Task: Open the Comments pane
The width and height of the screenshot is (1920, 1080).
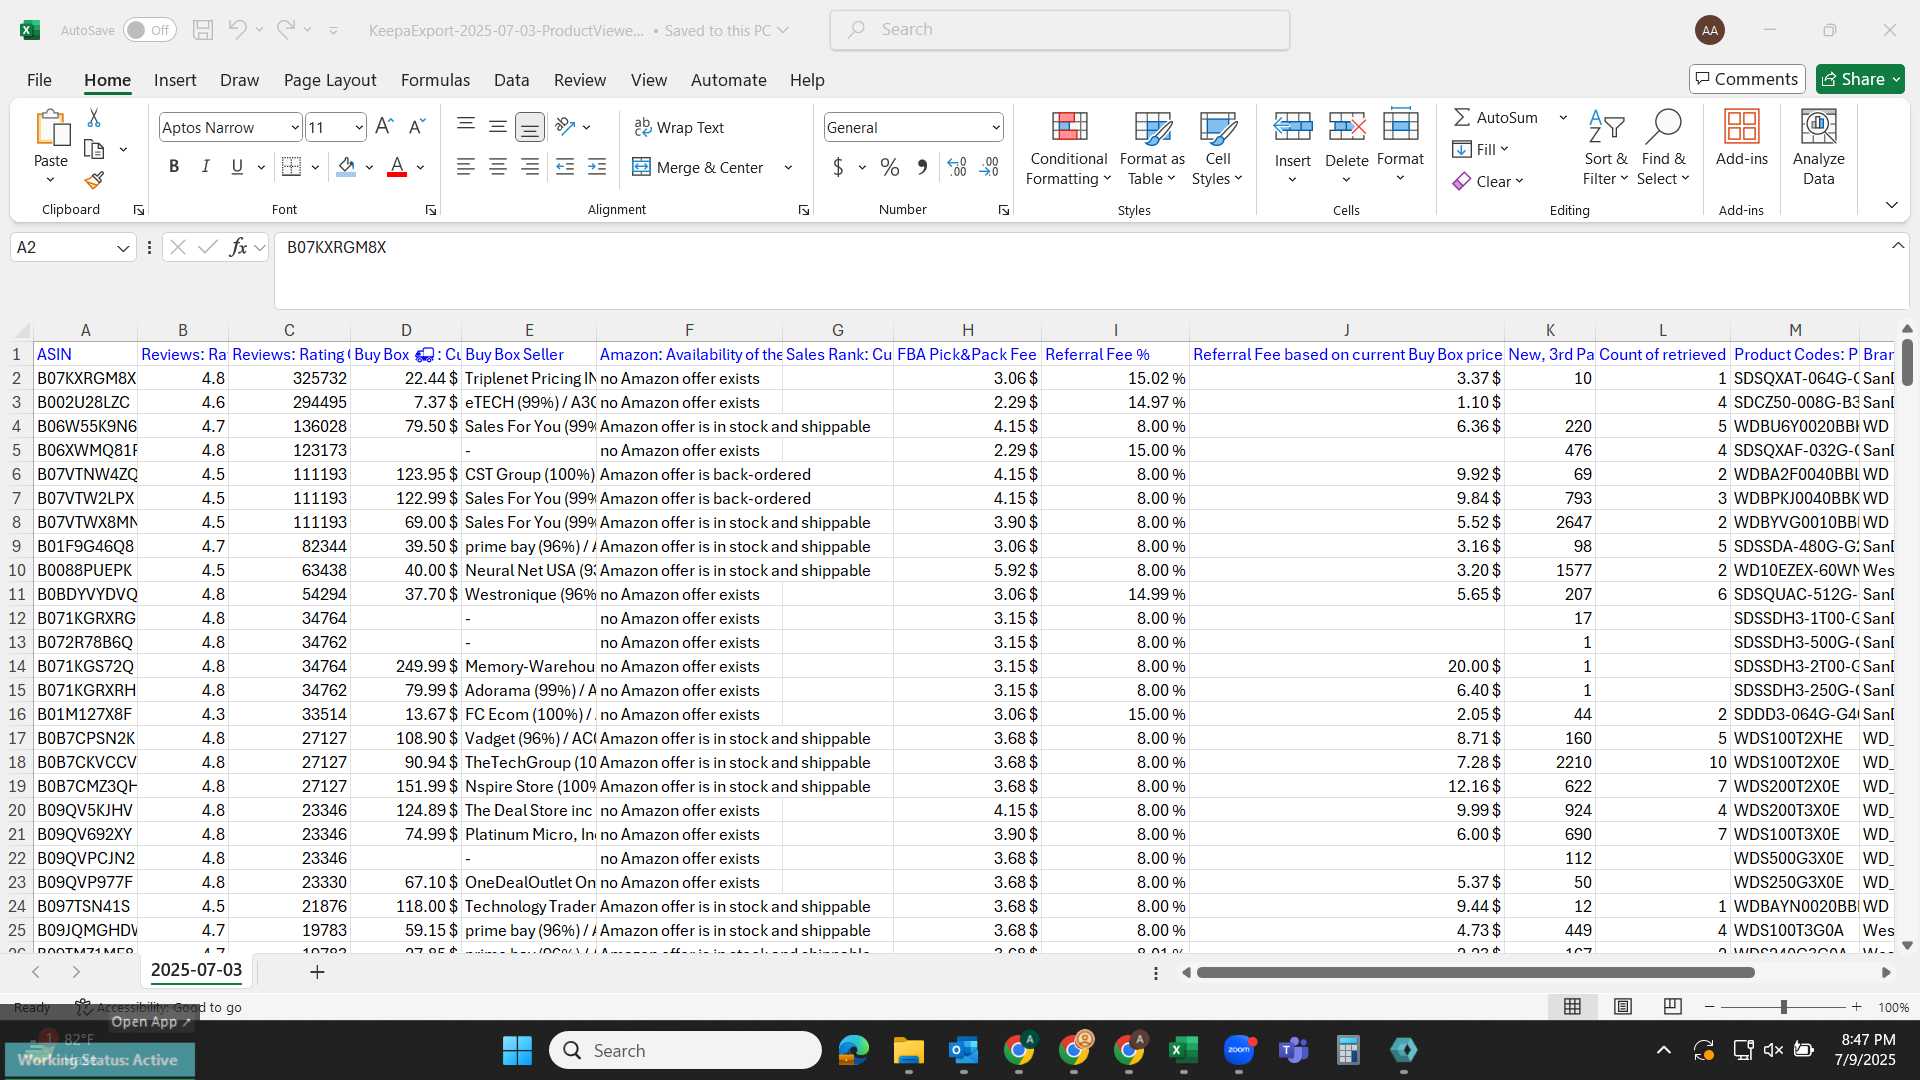Action: tap(1747, 79)
